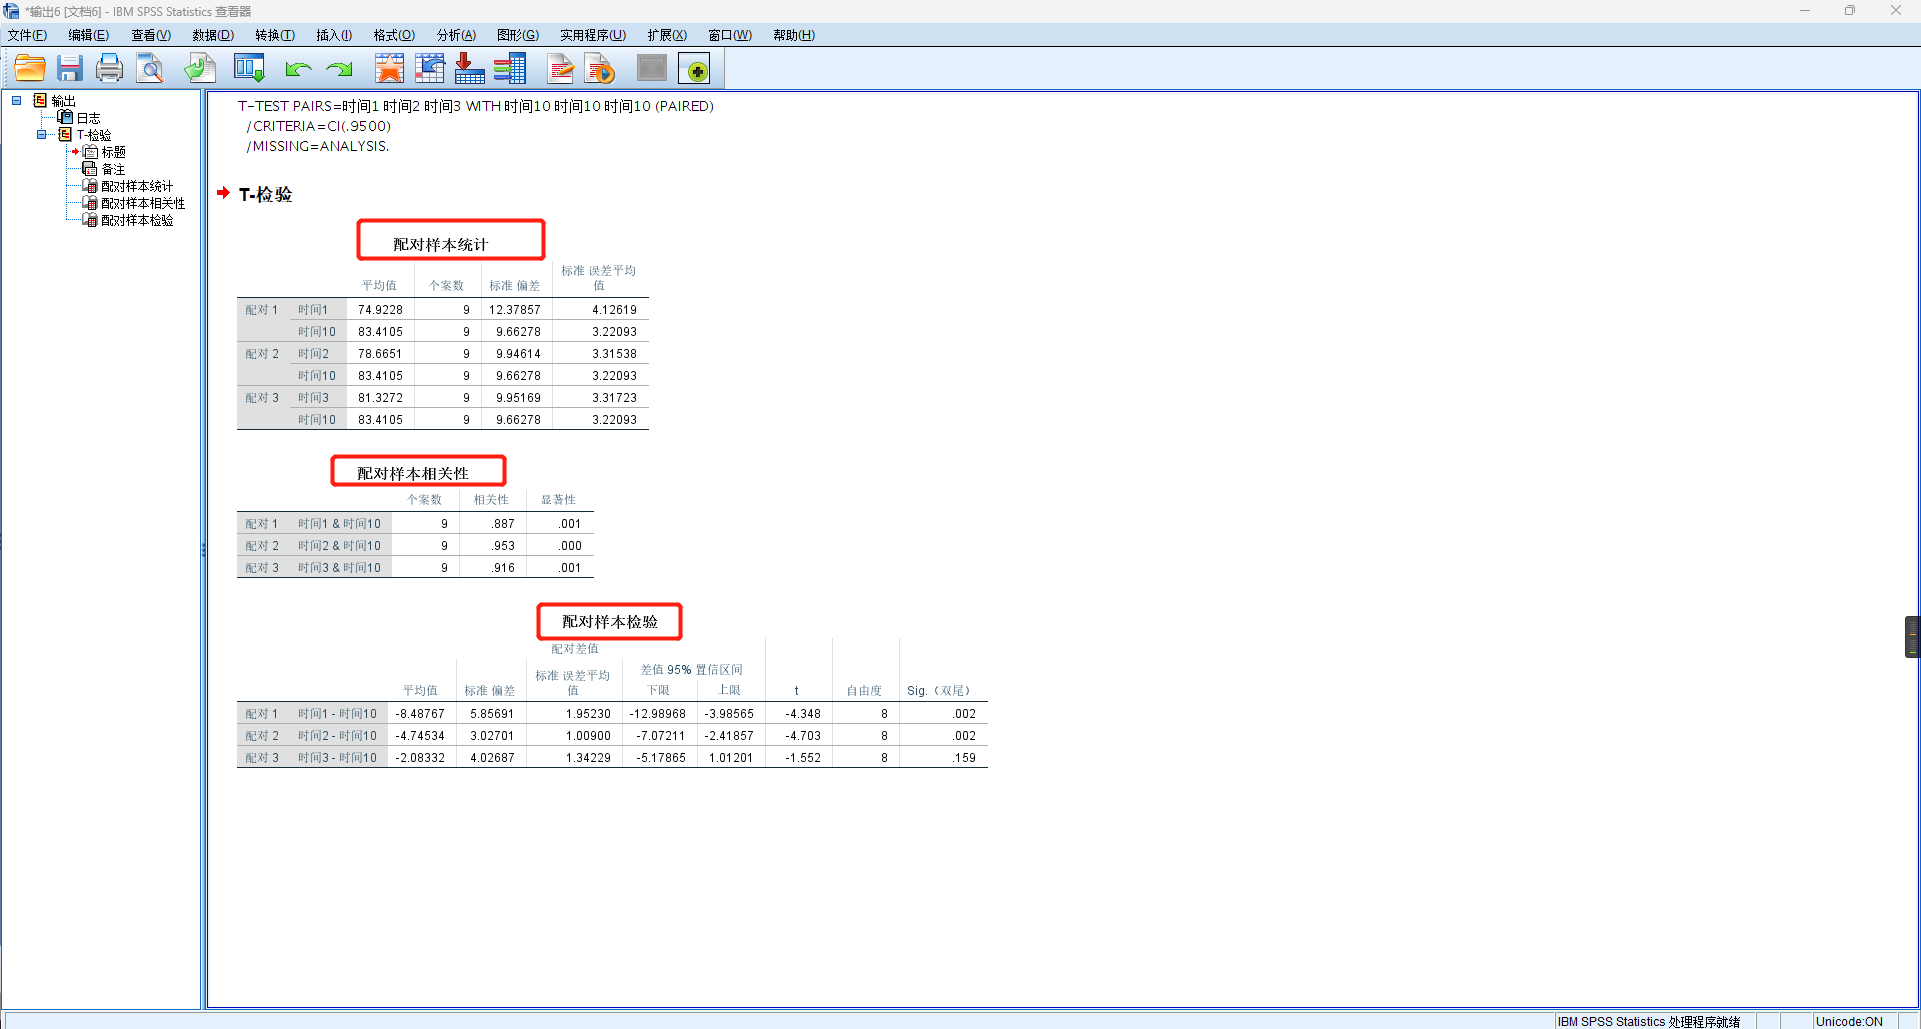Open the 转换(T) menu
Image resolution: width=1921 pixels, height=1029 pixels.
coord(275,35)
